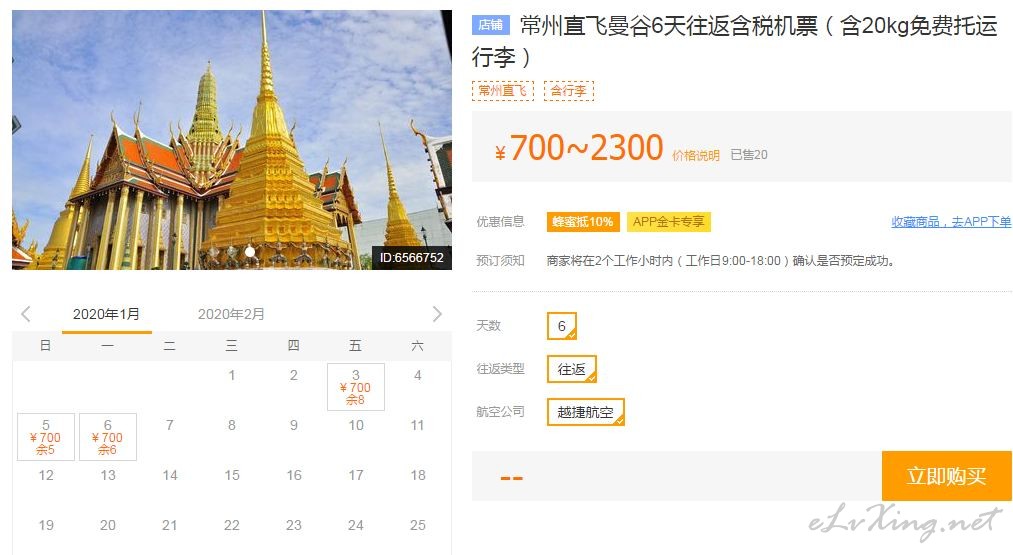
Task: Click the 往返类型 label
Action: [x=500, y=369]
